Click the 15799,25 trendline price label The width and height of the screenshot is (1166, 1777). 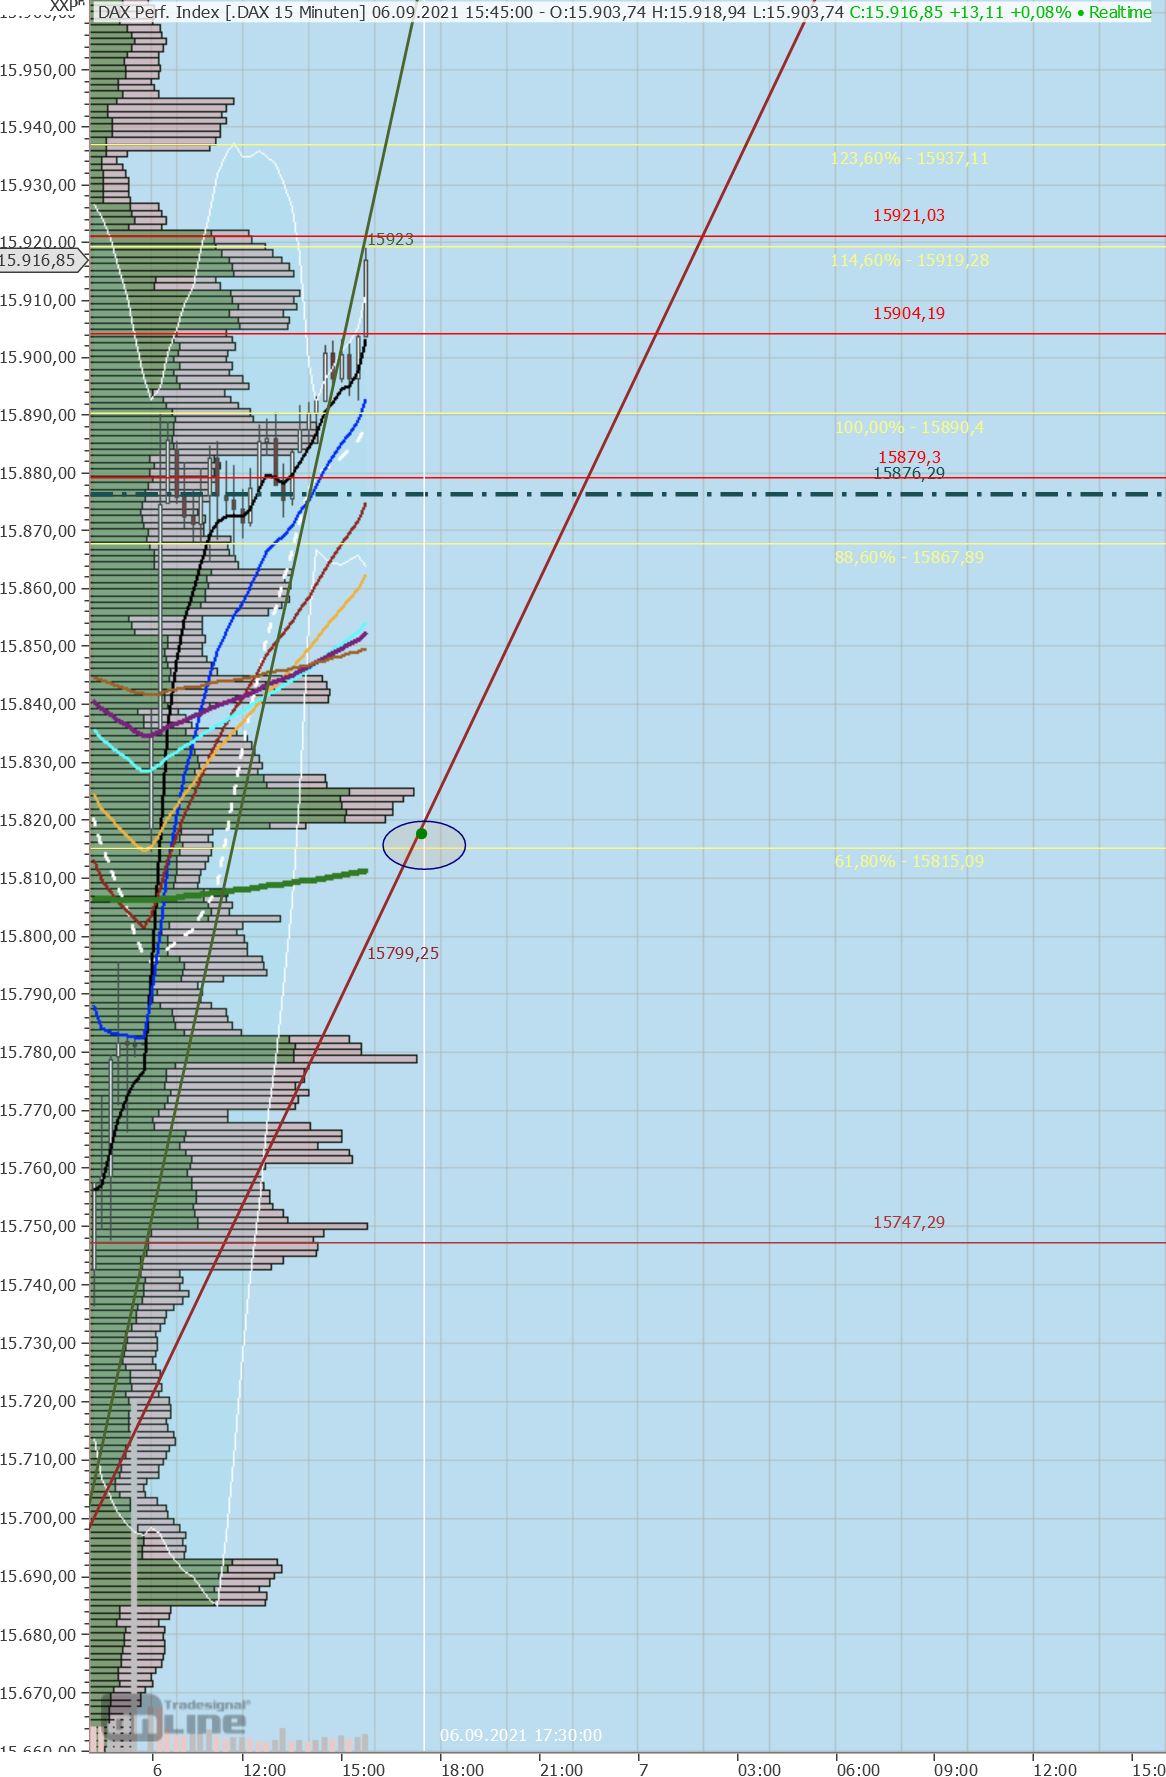pos(402,953)
